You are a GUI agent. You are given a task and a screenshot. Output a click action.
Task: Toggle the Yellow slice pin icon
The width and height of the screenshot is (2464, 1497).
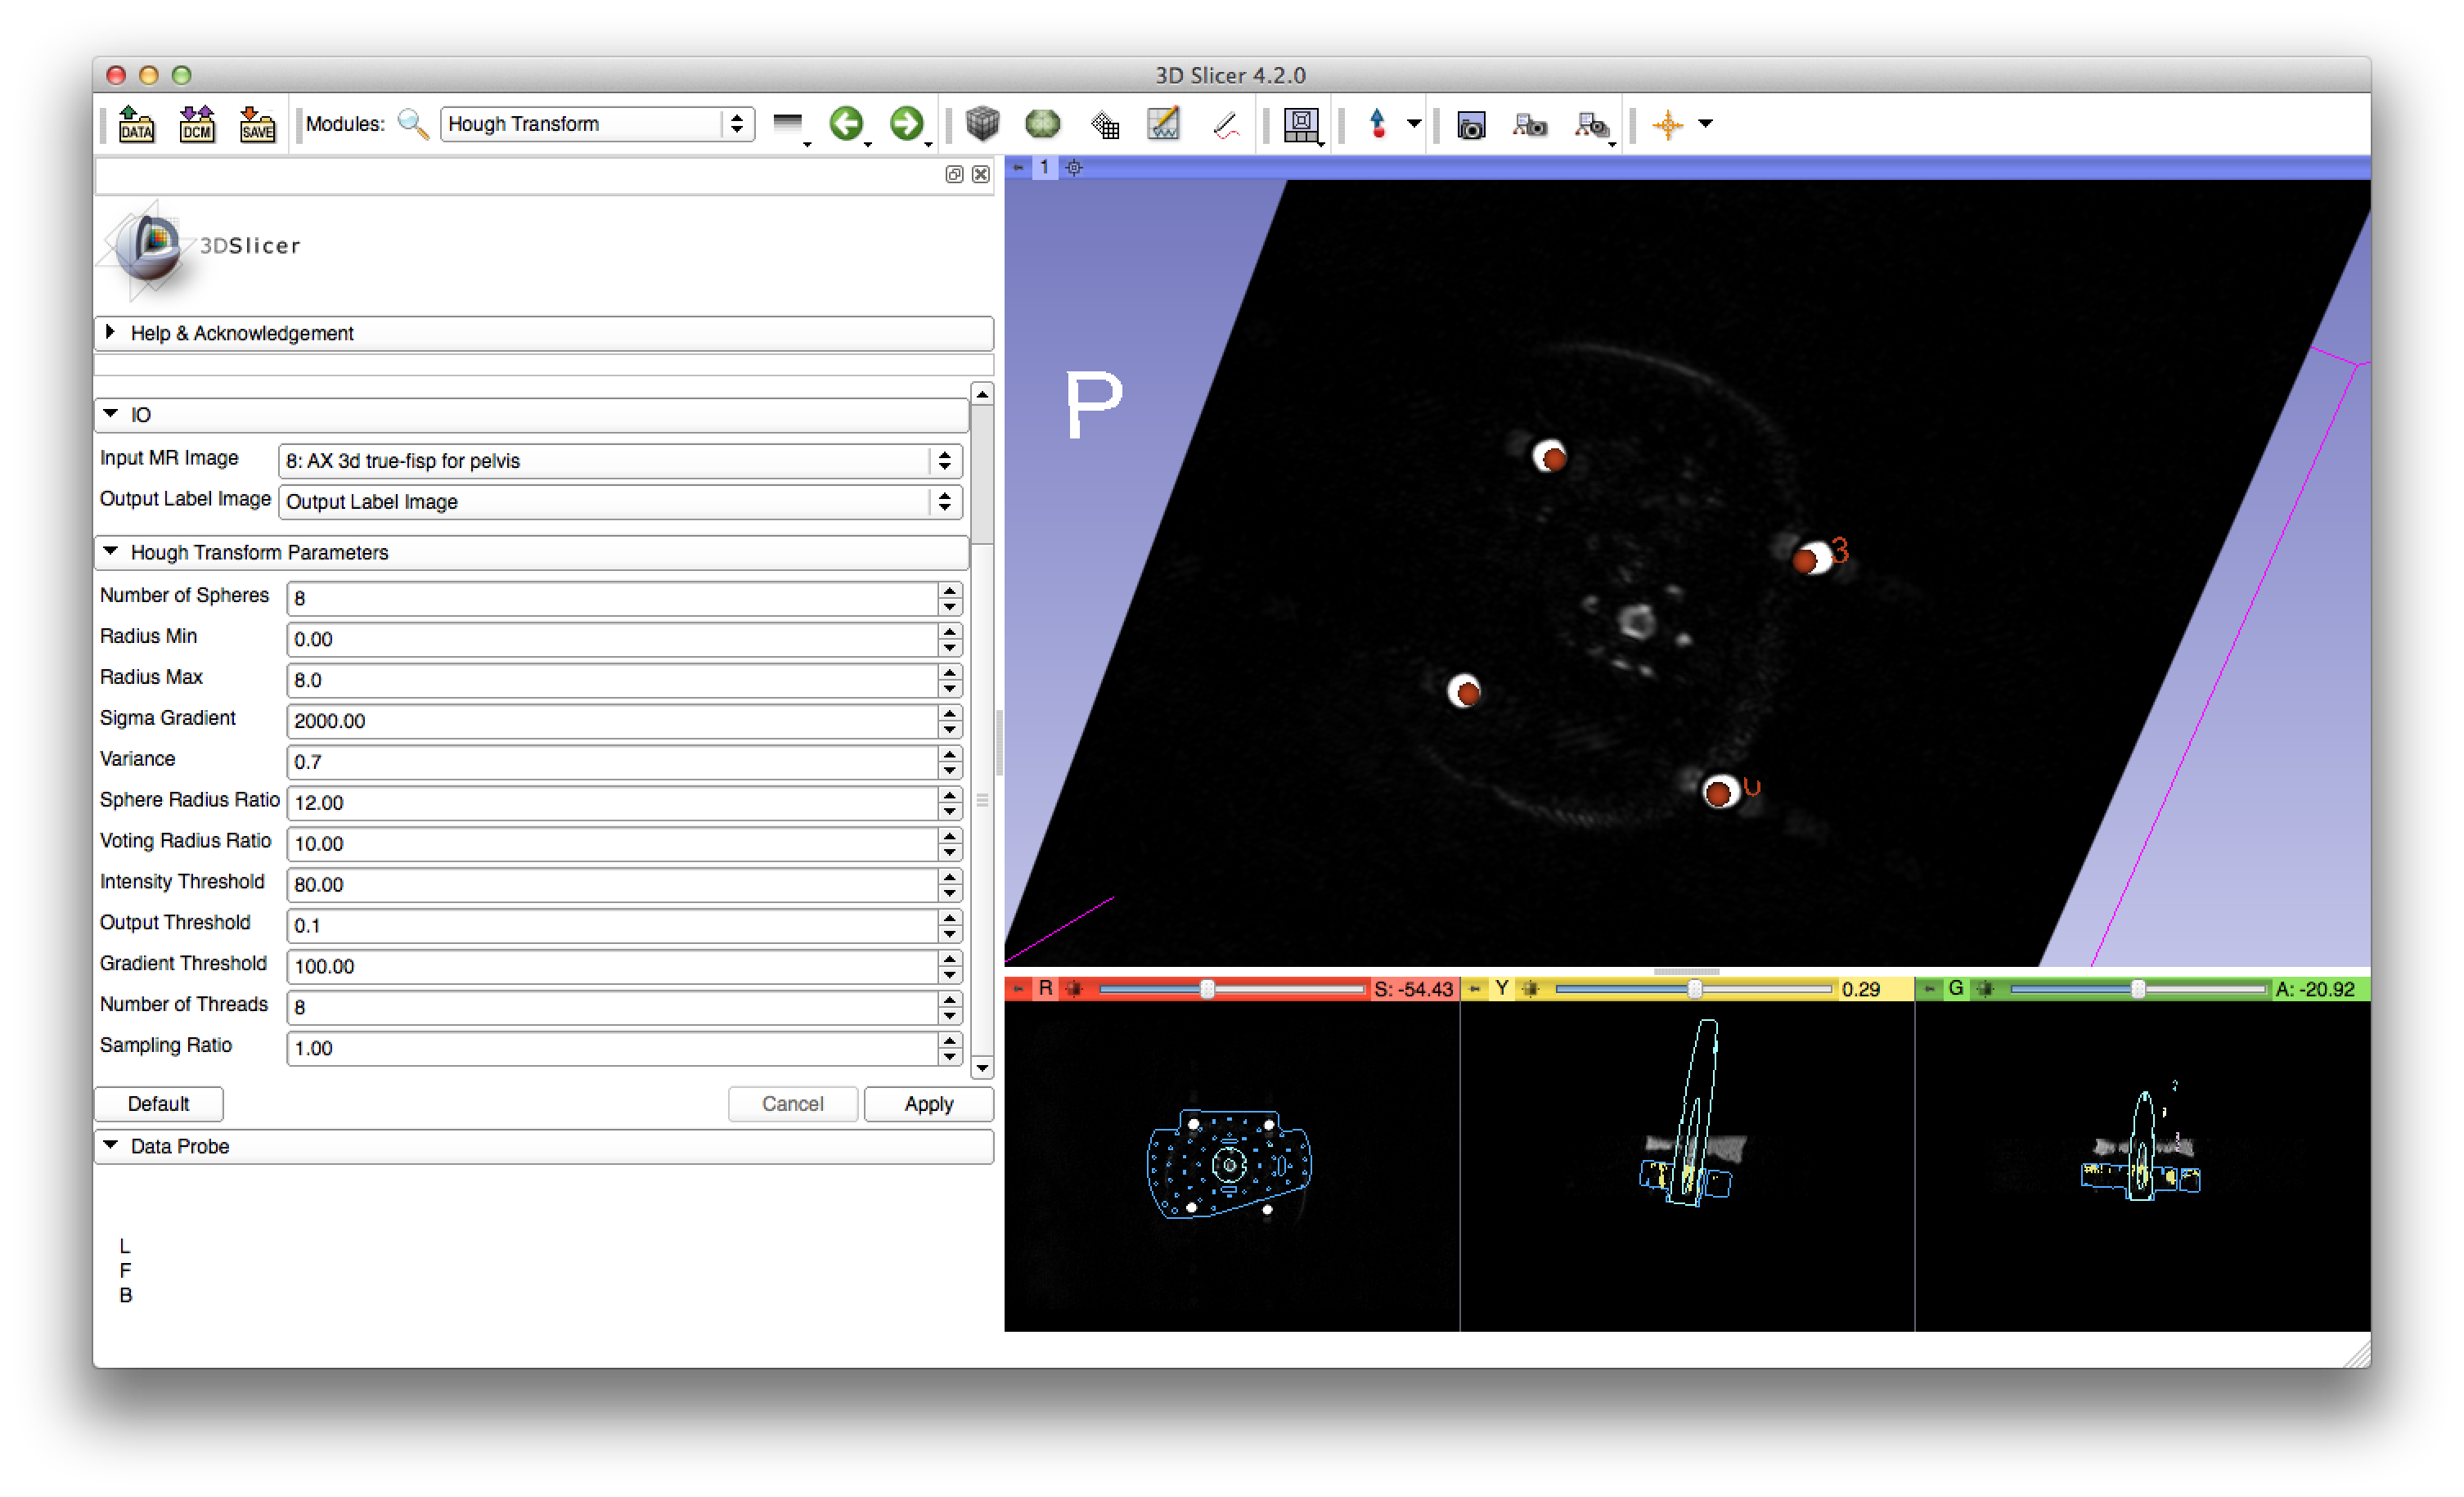[x=1474, y=989]
